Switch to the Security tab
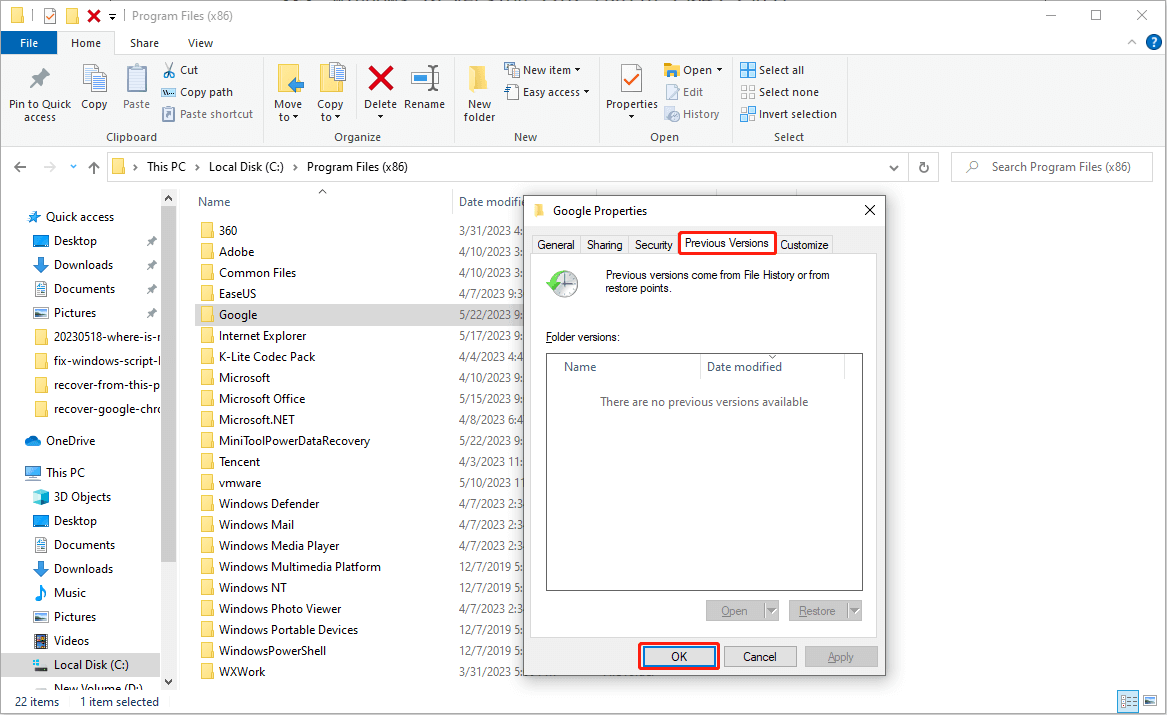 click(x=653, y=245)
